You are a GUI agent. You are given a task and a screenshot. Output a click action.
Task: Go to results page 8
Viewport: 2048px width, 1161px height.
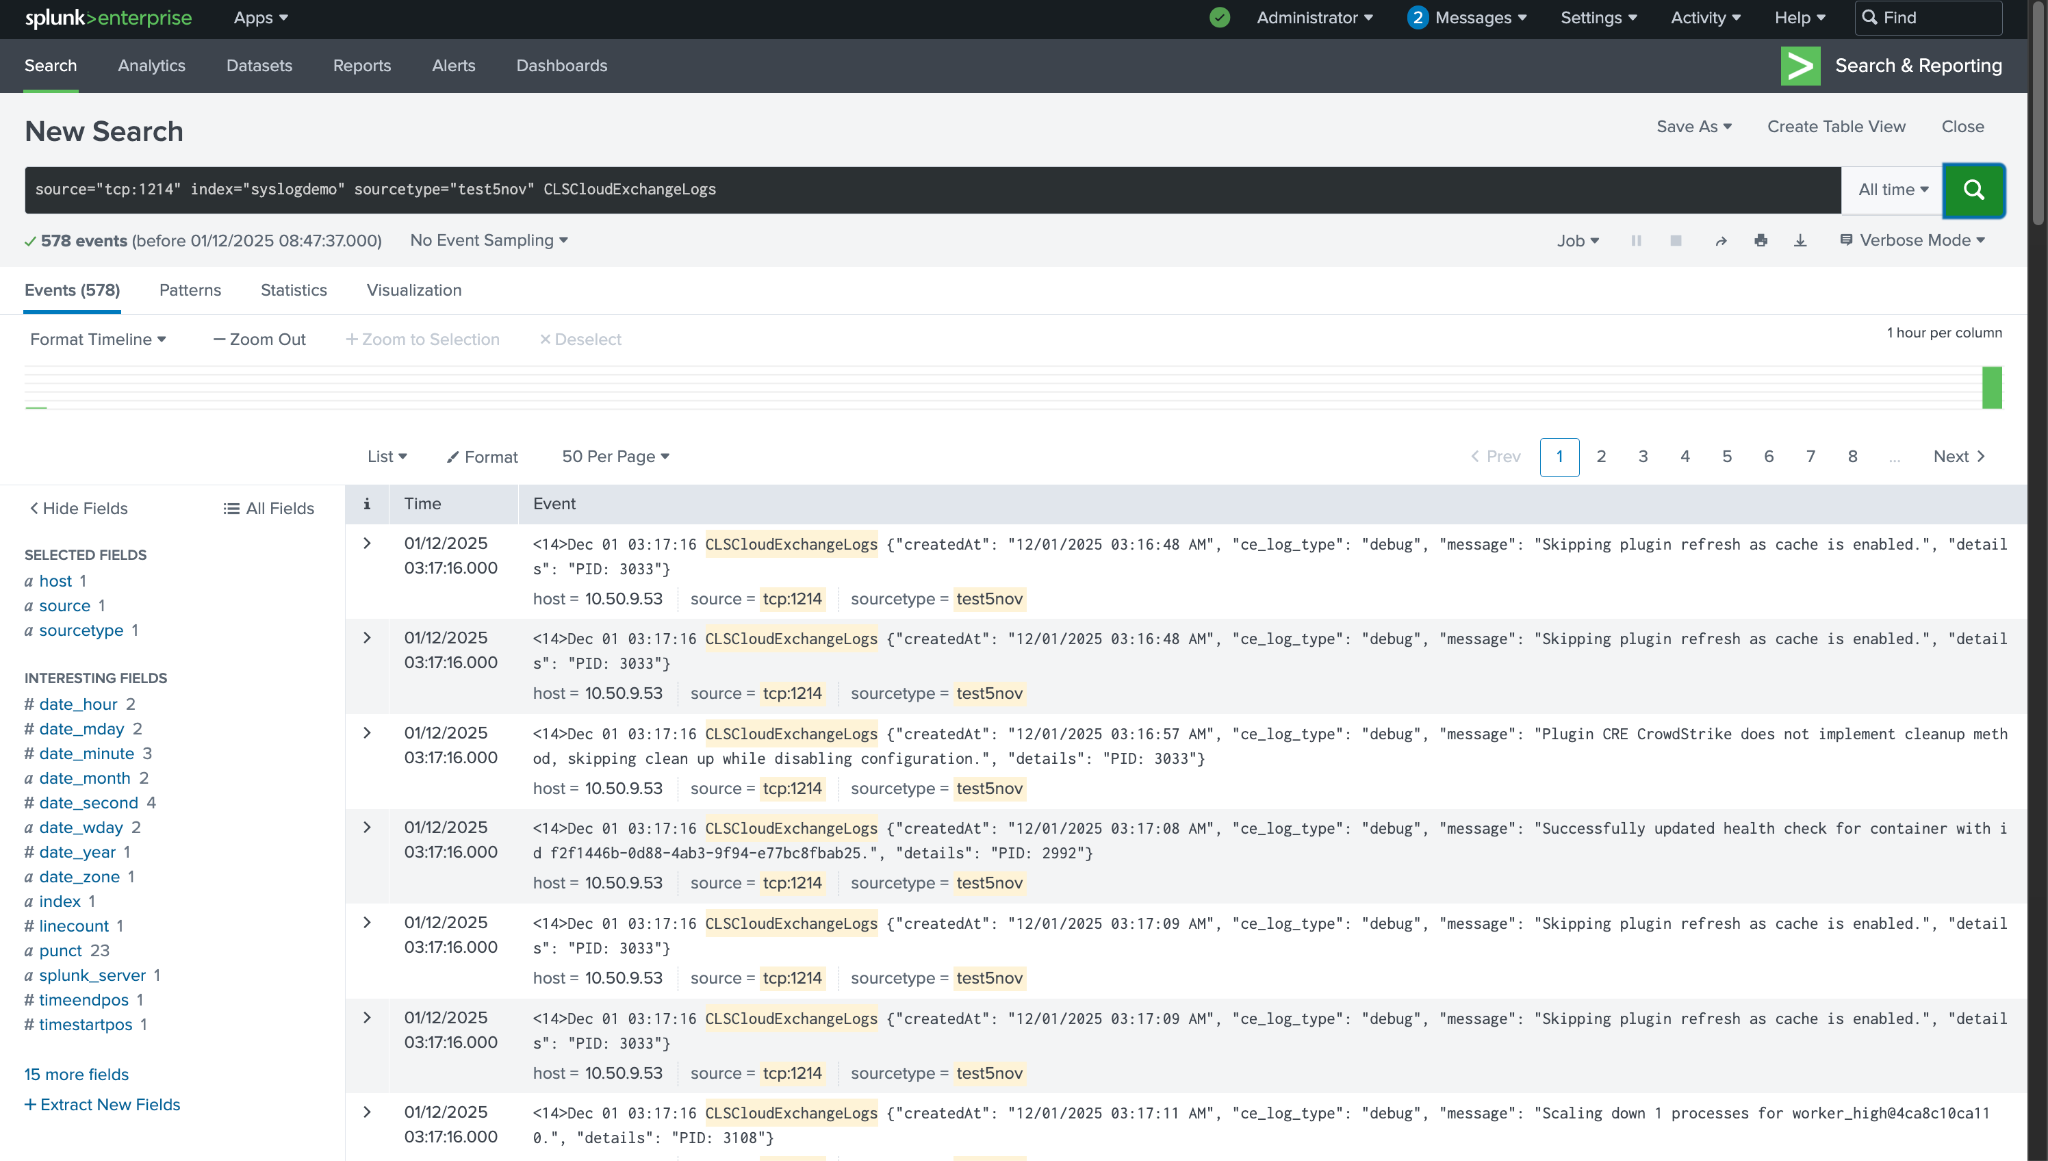(x=1852, y=457)
